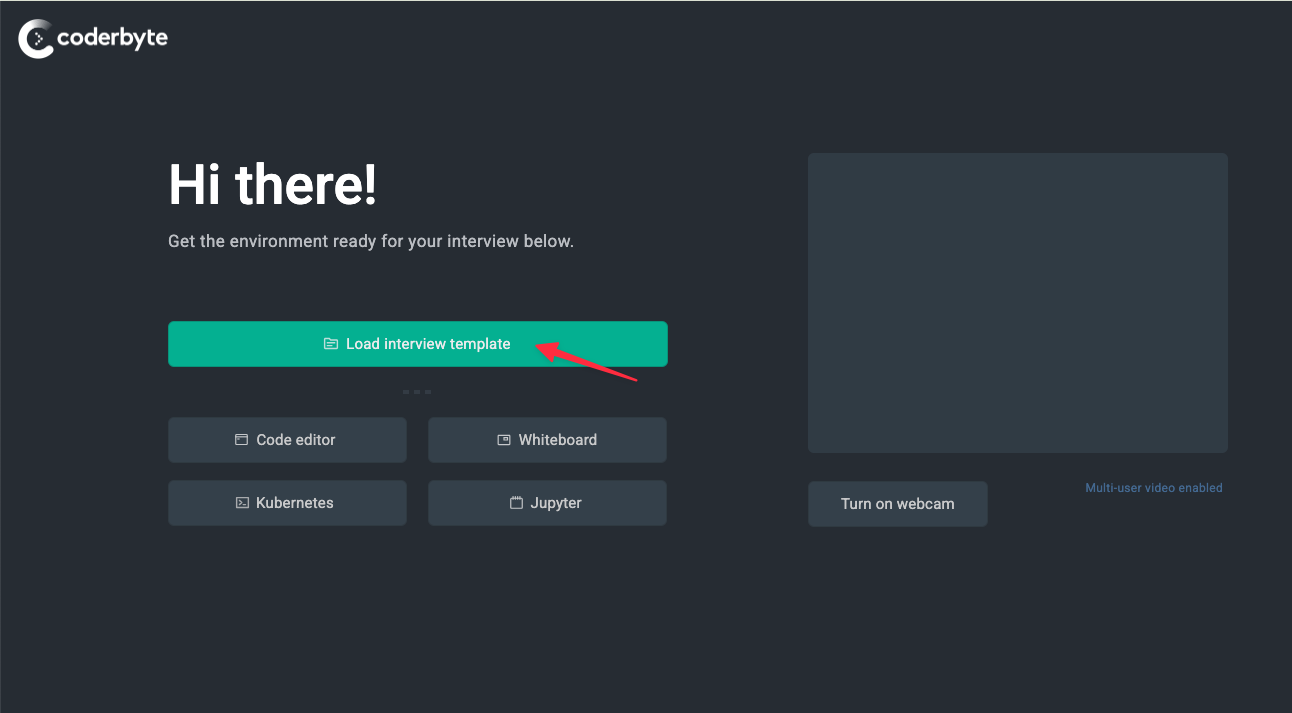The image size is (1292, 713).
Task: Click the empty webcam preview panel
Action: pos(1017,302)
